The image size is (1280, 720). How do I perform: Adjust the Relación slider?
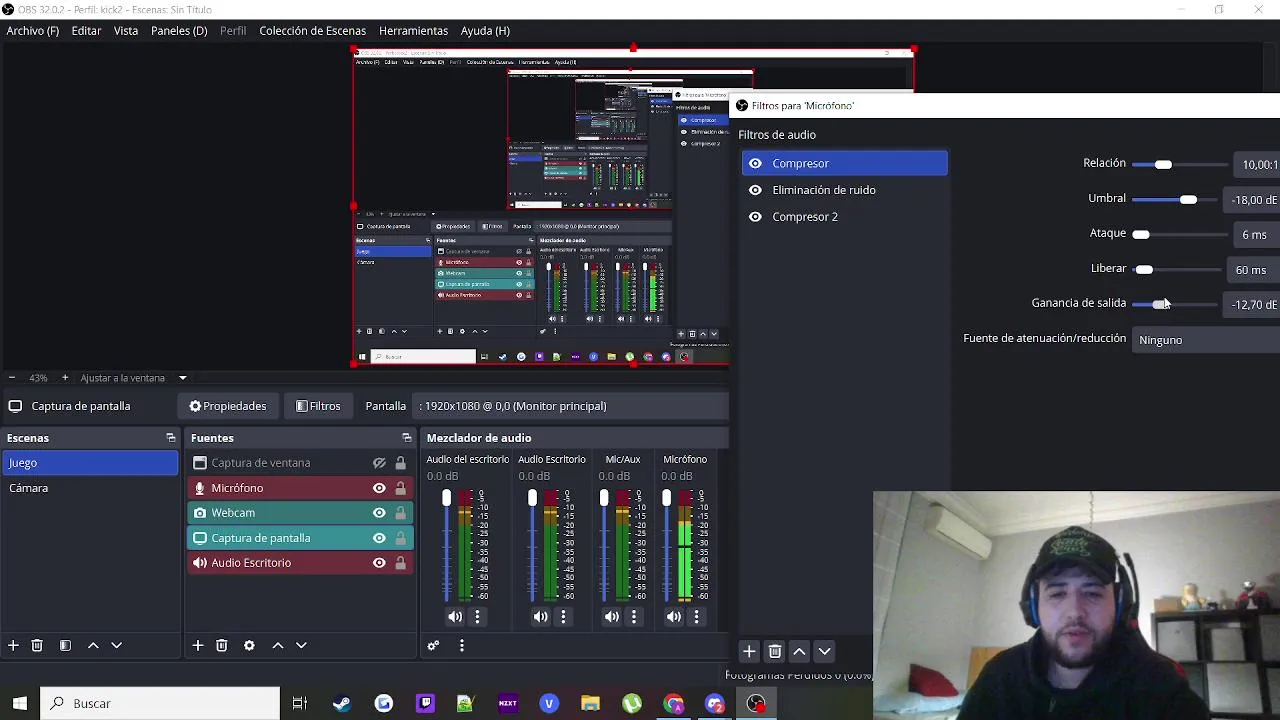[1163, 164]
